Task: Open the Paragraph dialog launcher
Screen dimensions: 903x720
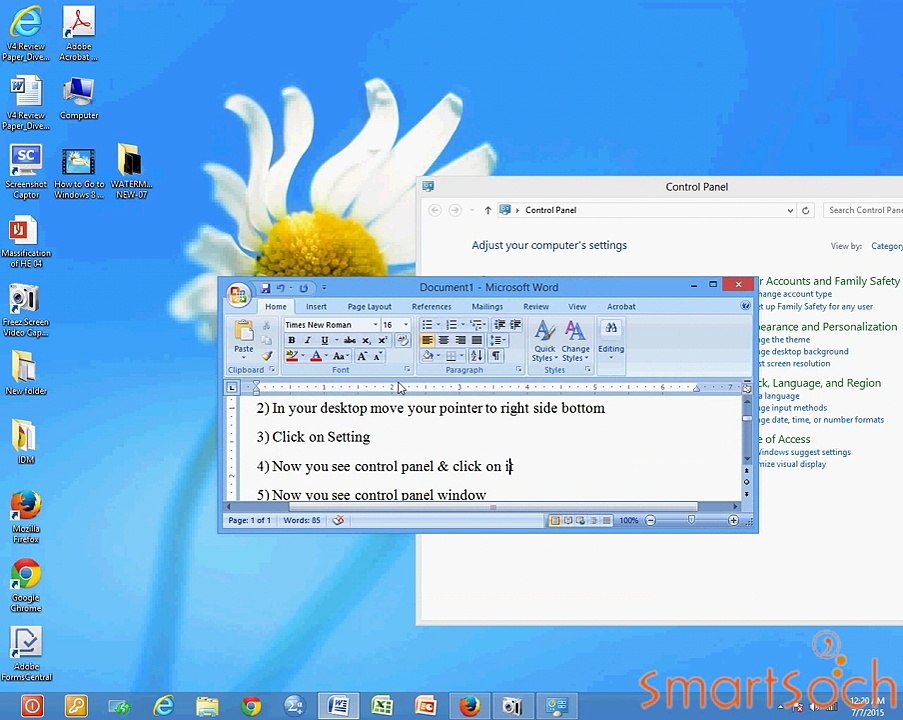Action: [518, 369]
